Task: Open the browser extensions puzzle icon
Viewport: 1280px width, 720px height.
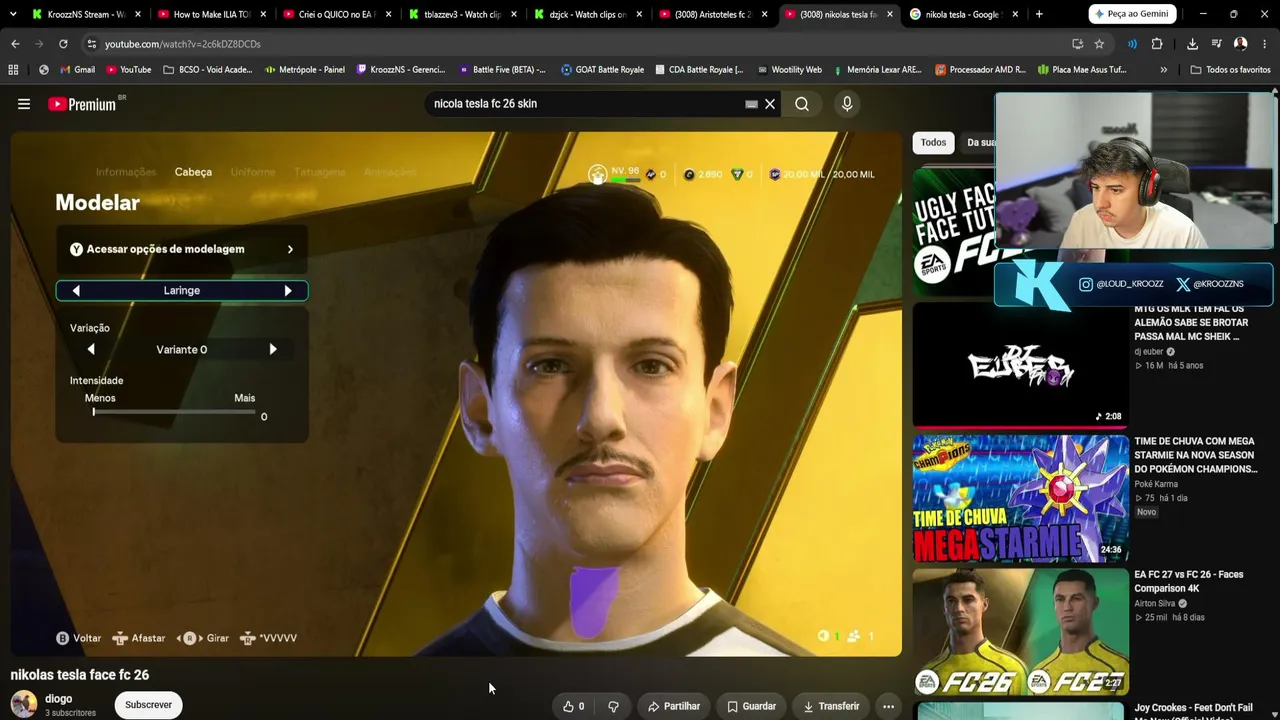Action: coord(1157,44)
